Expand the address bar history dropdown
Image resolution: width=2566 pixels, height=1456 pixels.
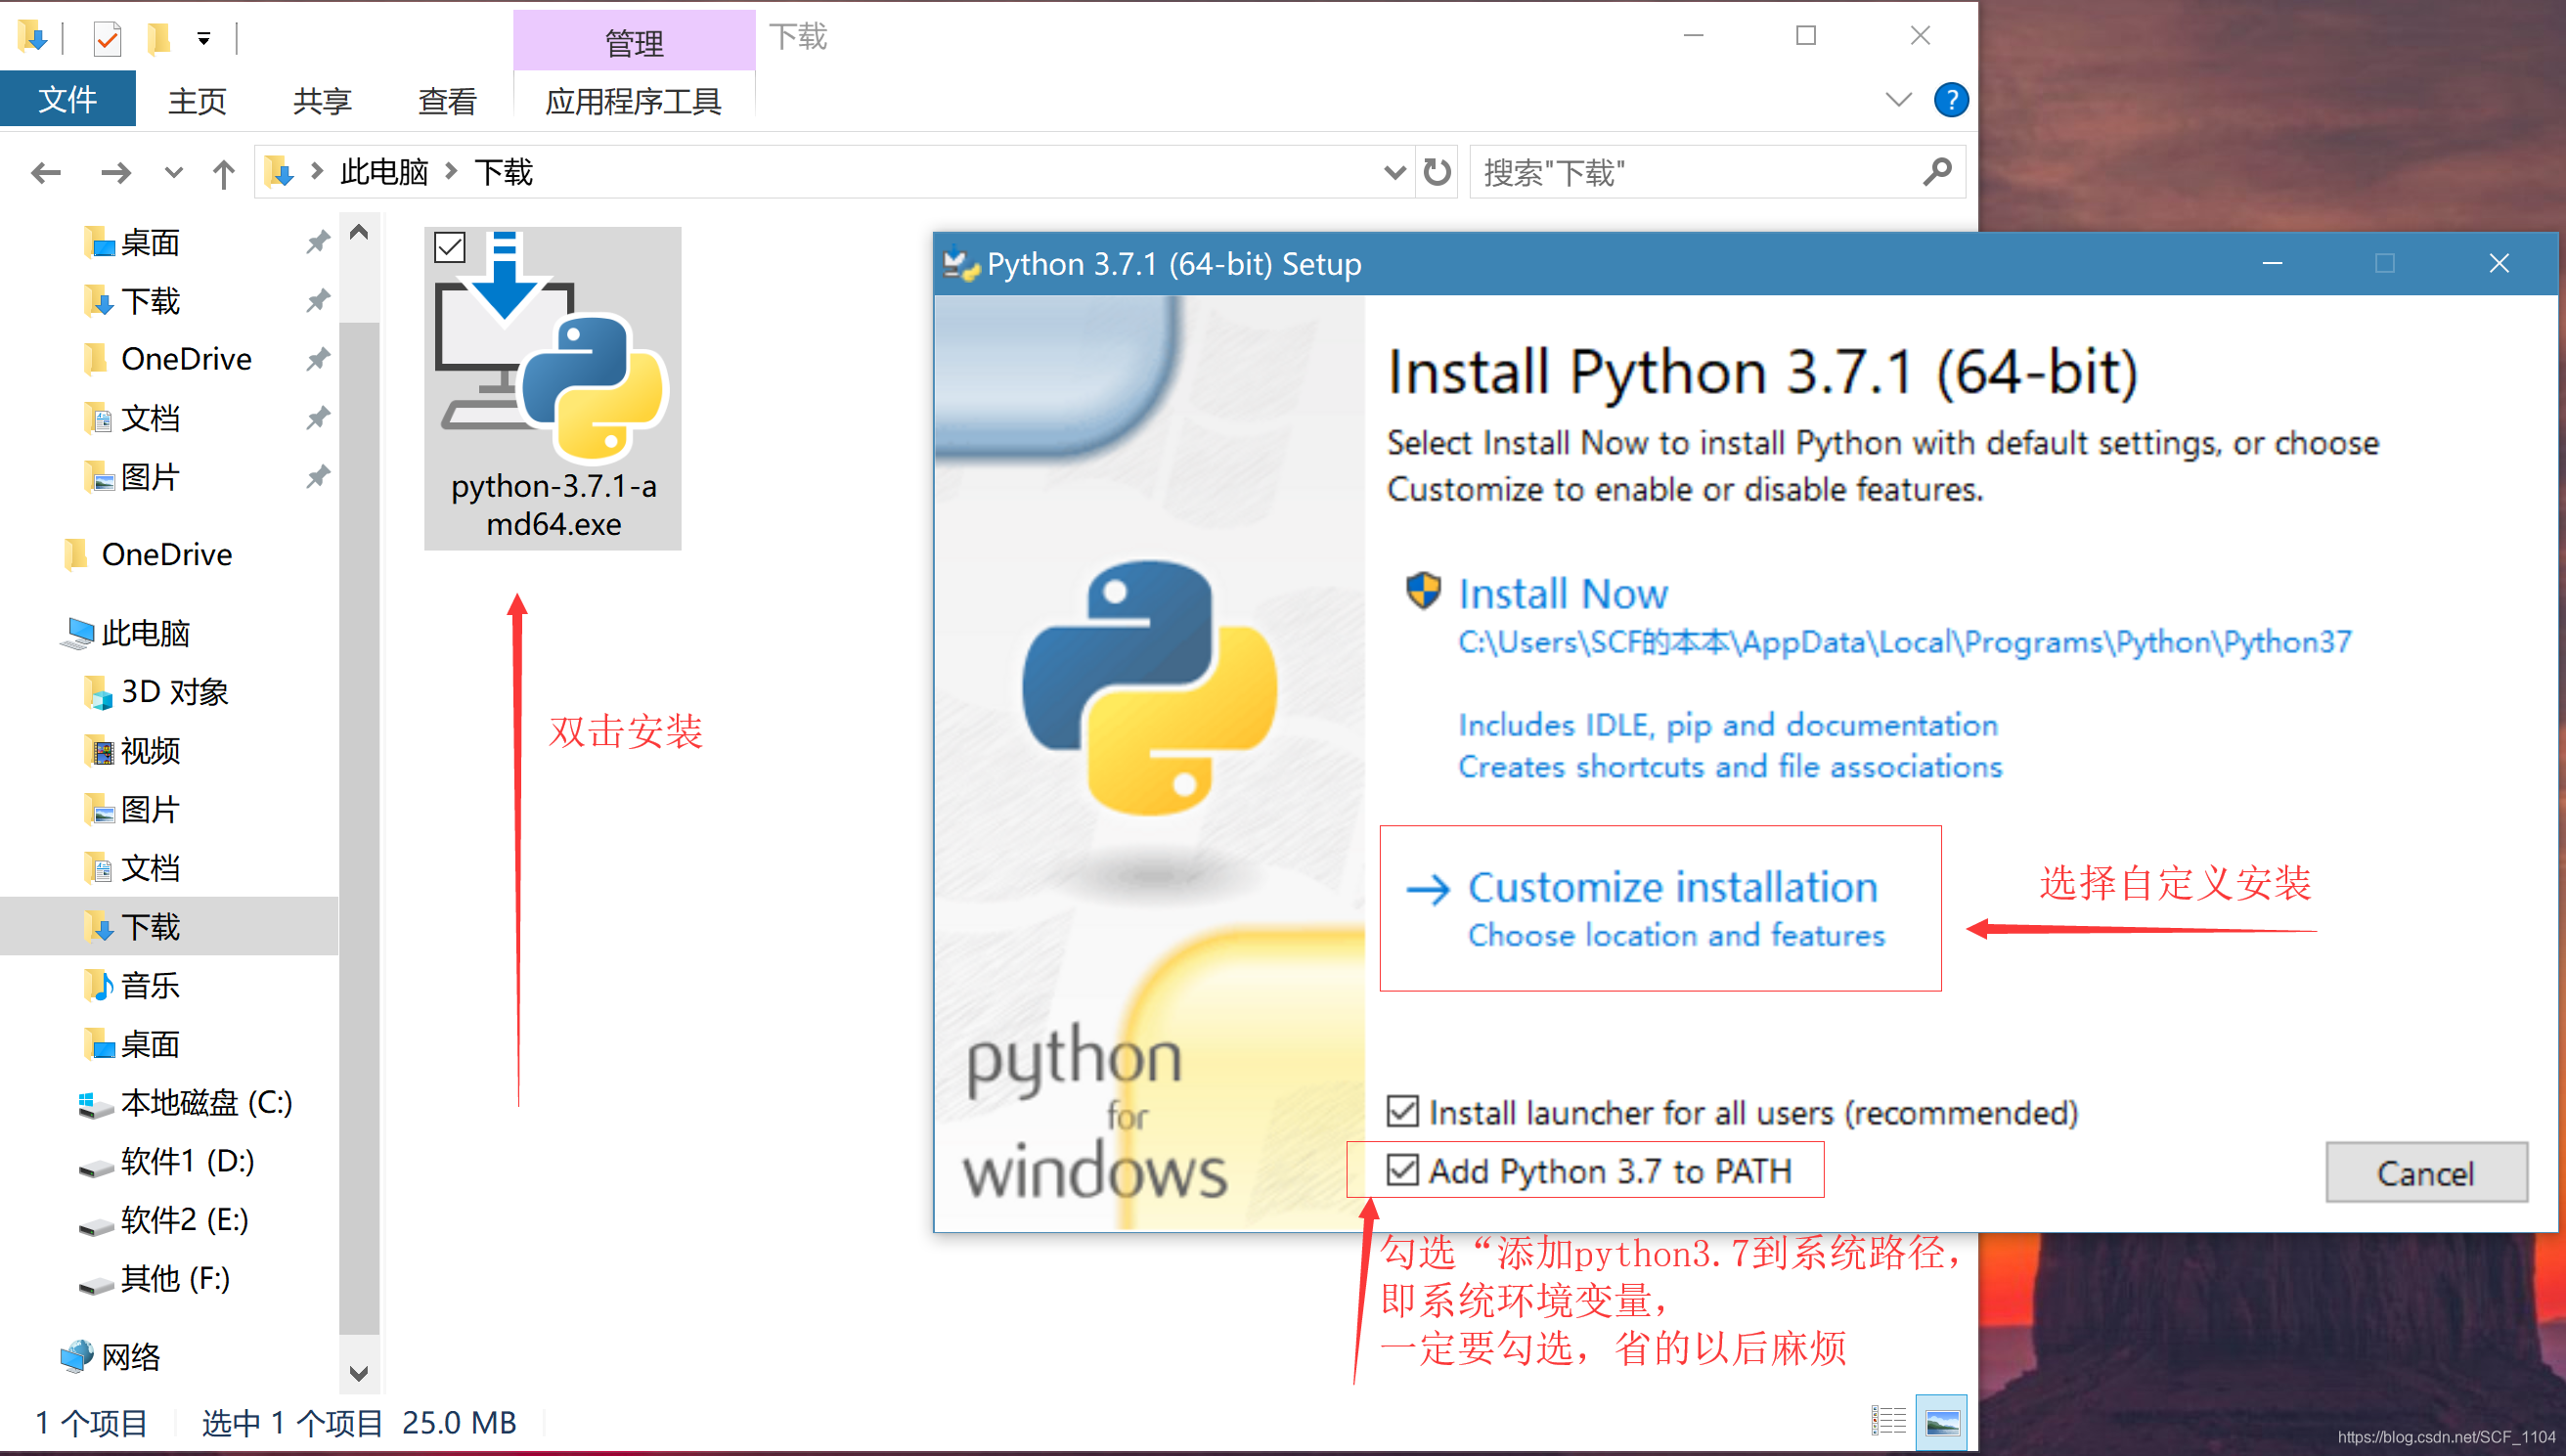(1394, 172)
